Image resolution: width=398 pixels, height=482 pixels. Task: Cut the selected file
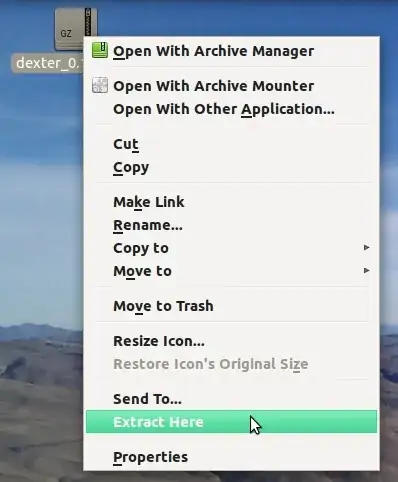click(231, 144)
